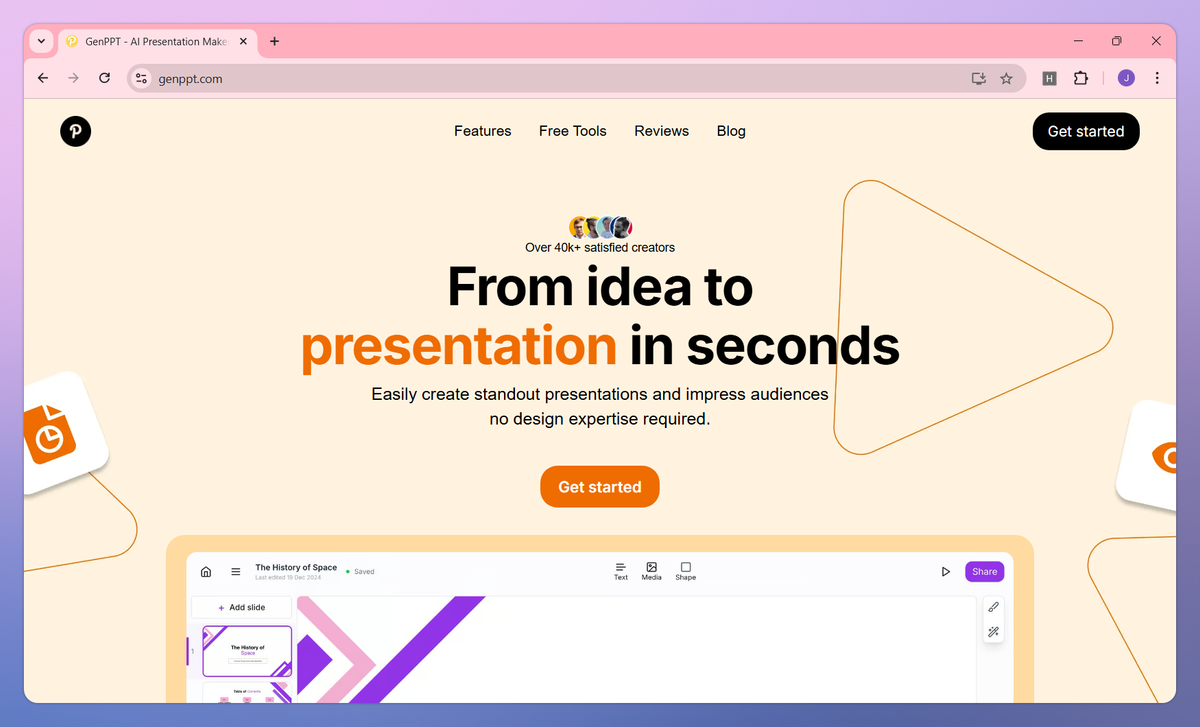Viewport: 1200px width, 727px height.
Task: Bookmark this page with the star icon
Action: click(1006, 78)
